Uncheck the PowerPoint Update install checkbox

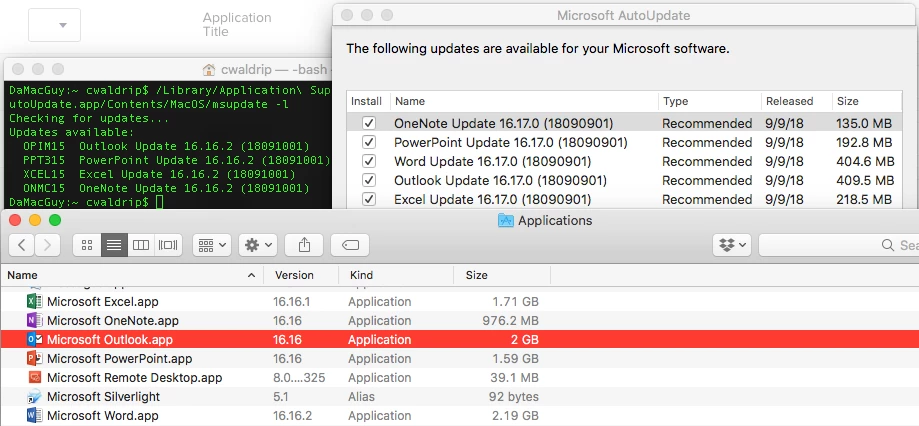[369, 142]
